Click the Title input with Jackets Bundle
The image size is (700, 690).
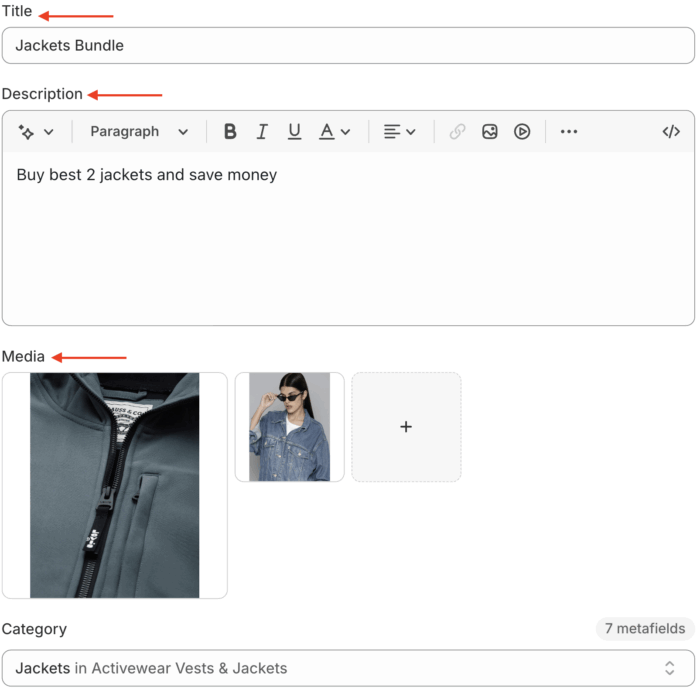tap(348, 46)
